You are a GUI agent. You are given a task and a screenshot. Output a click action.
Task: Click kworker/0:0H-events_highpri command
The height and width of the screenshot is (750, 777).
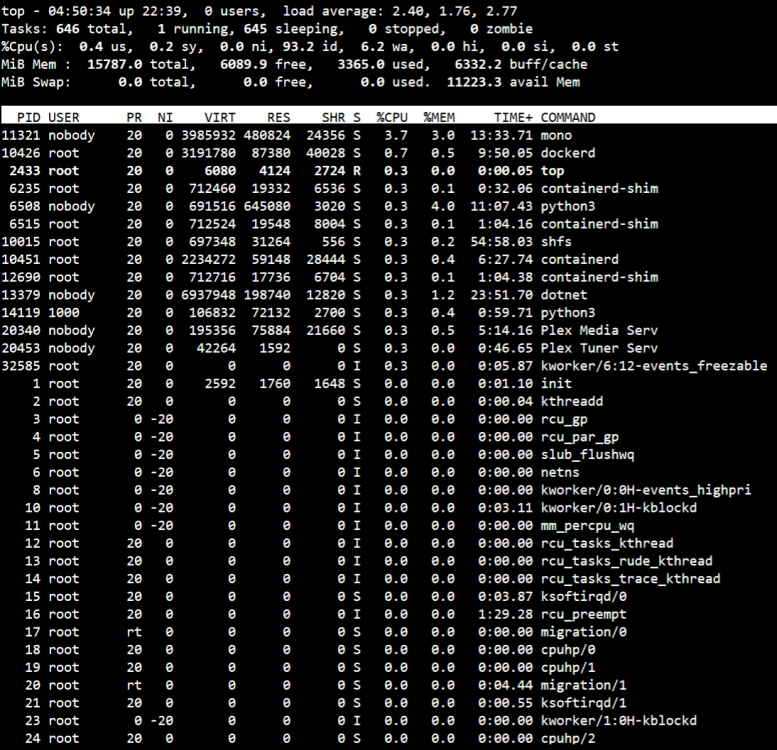tap(646, 490)
